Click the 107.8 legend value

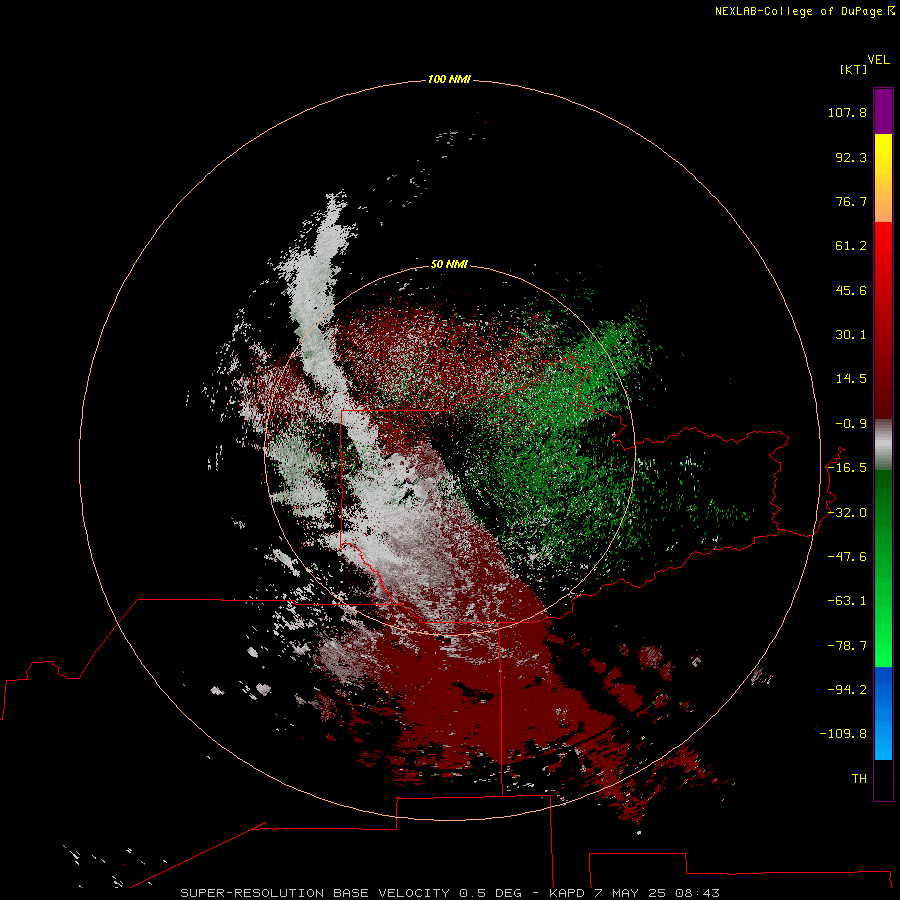847,112
